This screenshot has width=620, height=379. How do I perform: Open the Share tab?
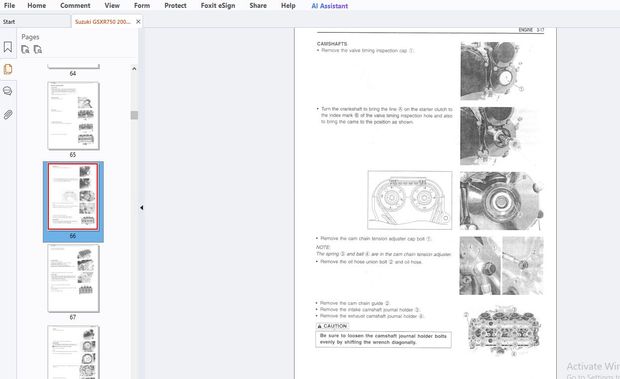click(x=258, y=6)
